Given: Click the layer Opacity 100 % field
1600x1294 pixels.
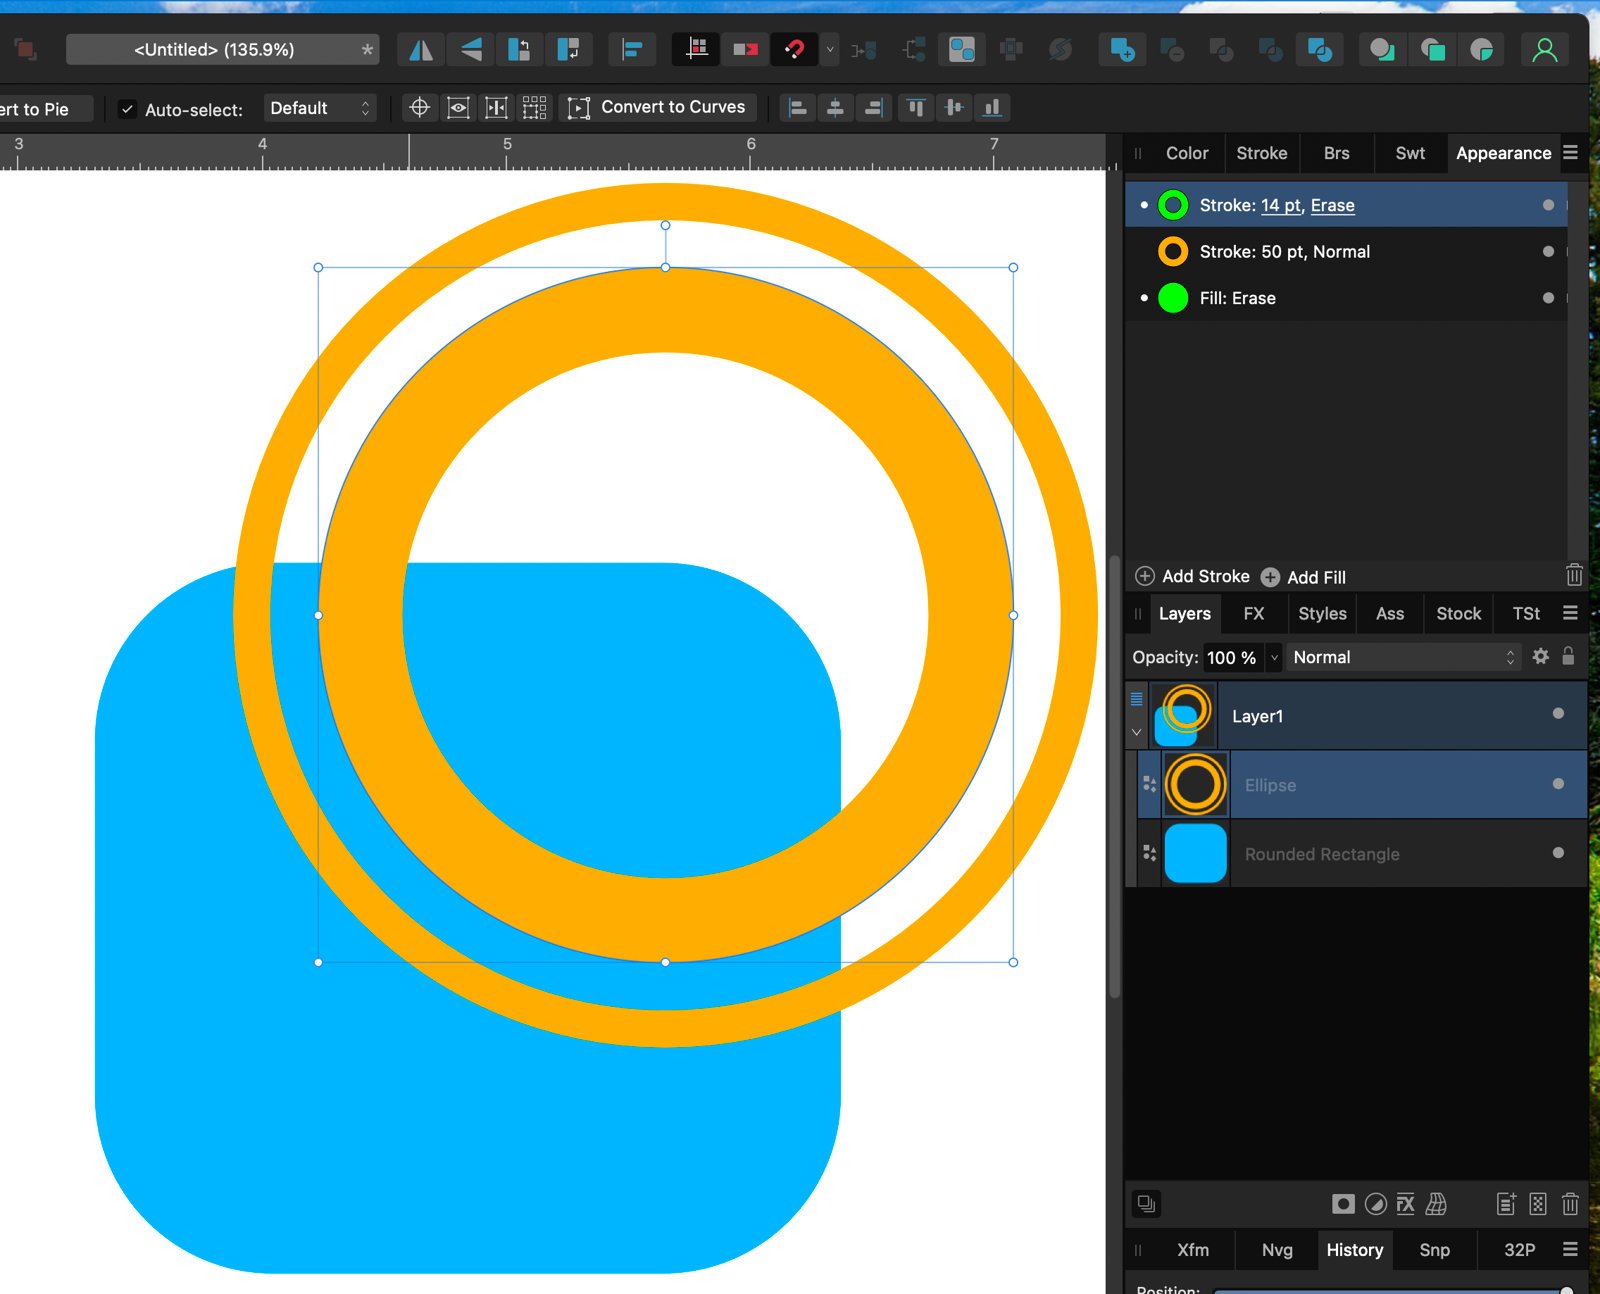Looking at the screenshot, I should (x=1232, y=657).
